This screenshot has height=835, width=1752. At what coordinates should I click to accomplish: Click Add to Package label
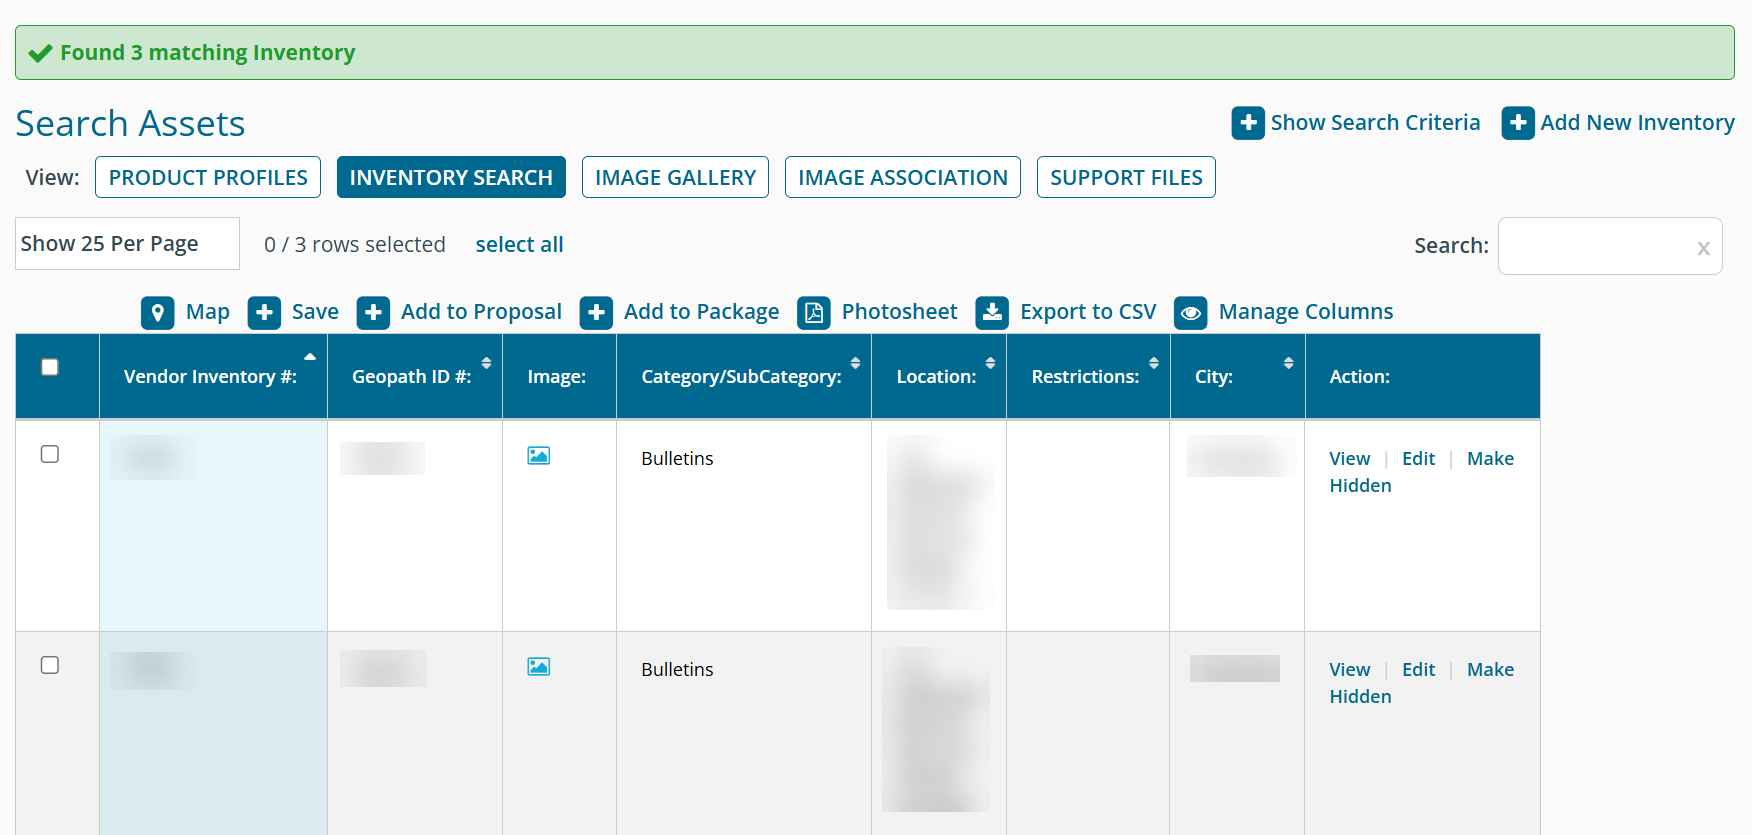(701, 312)
